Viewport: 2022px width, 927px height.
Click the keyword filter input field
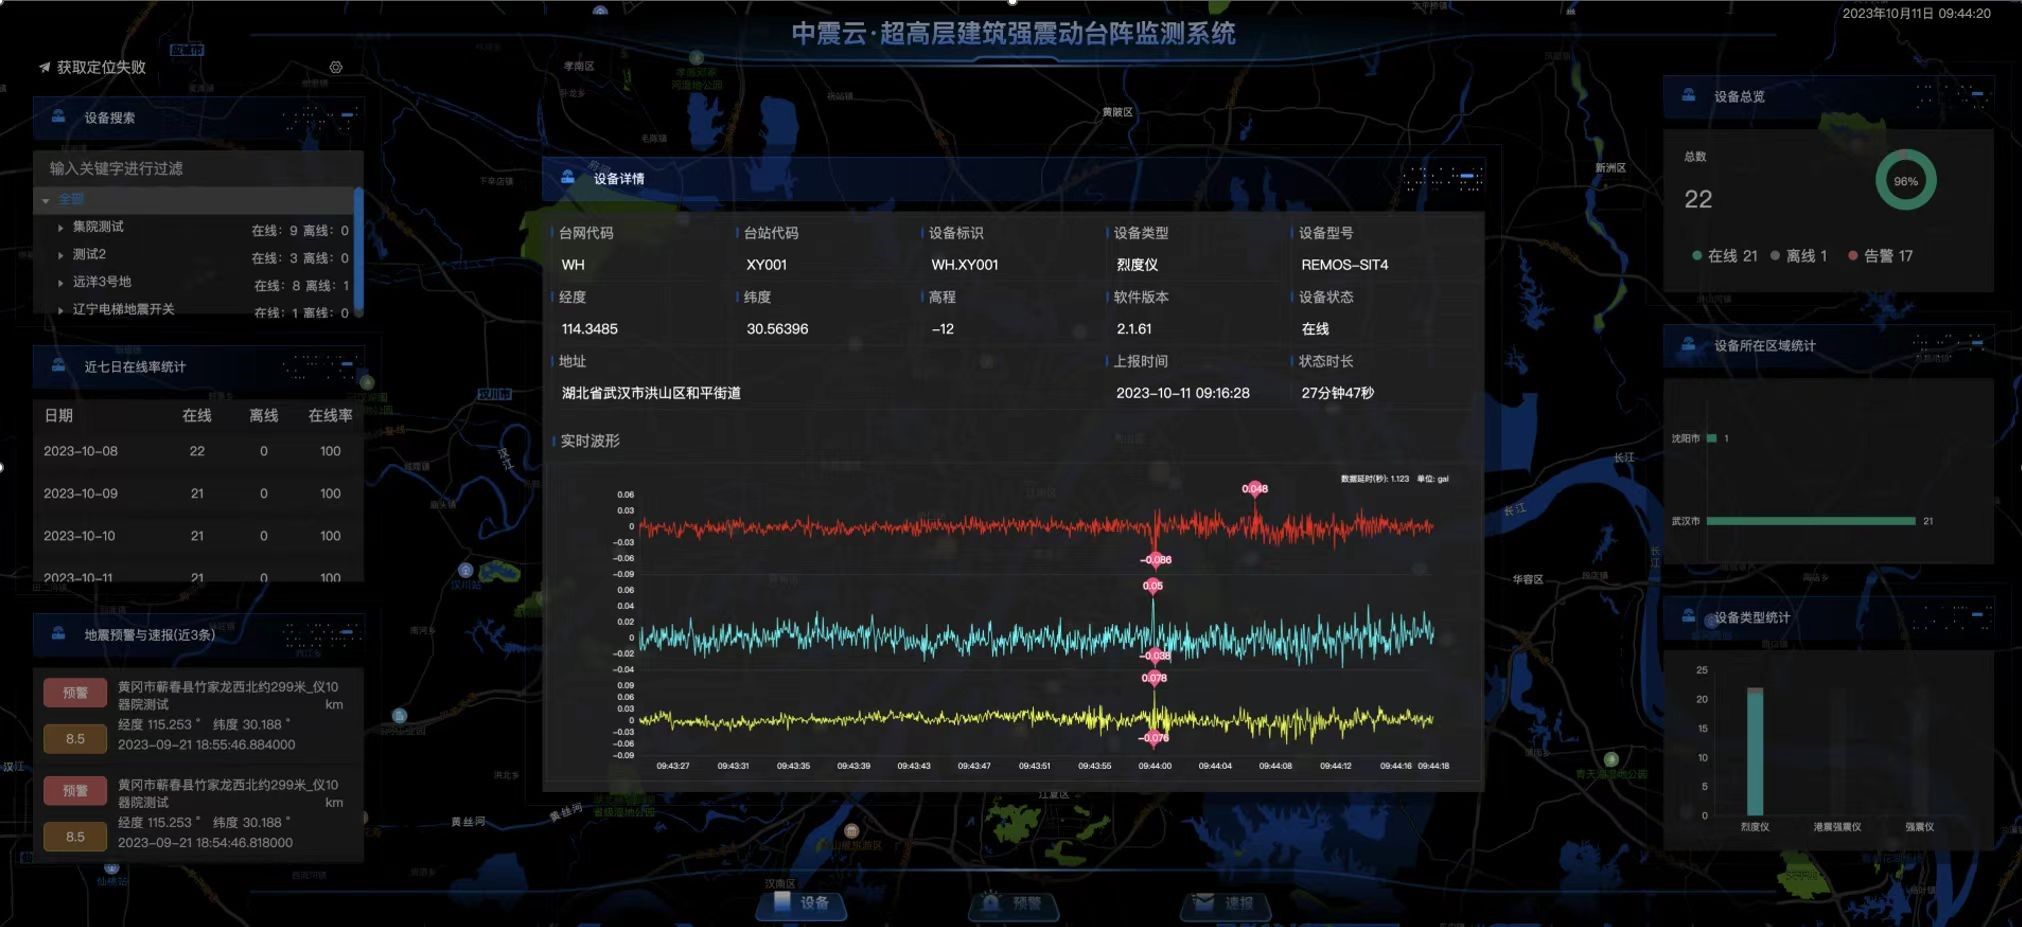click(197, 168)
